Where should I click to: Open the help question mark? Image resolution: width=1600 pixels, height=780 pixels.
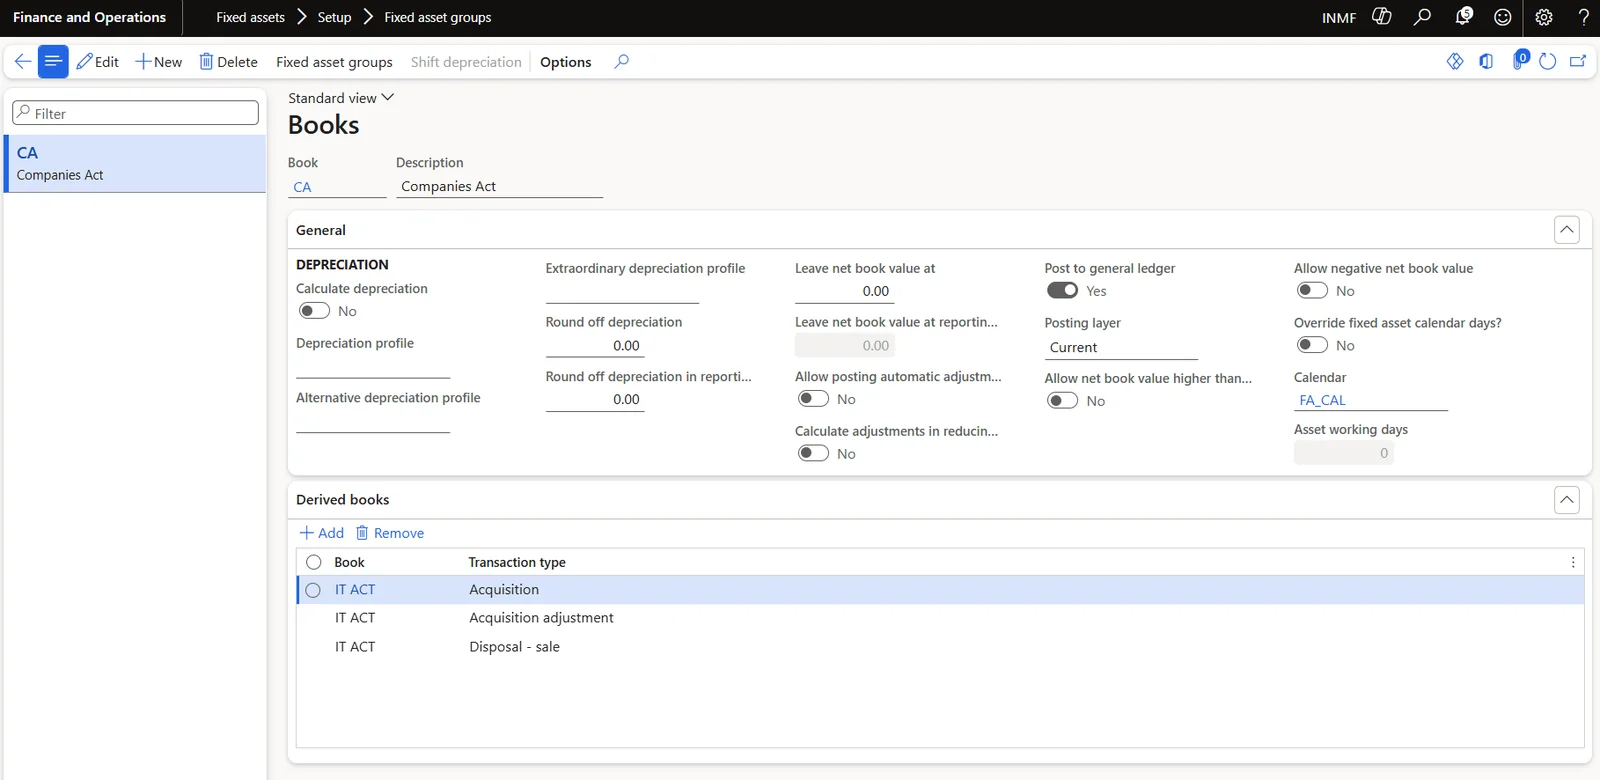[x=1584, y=17]
